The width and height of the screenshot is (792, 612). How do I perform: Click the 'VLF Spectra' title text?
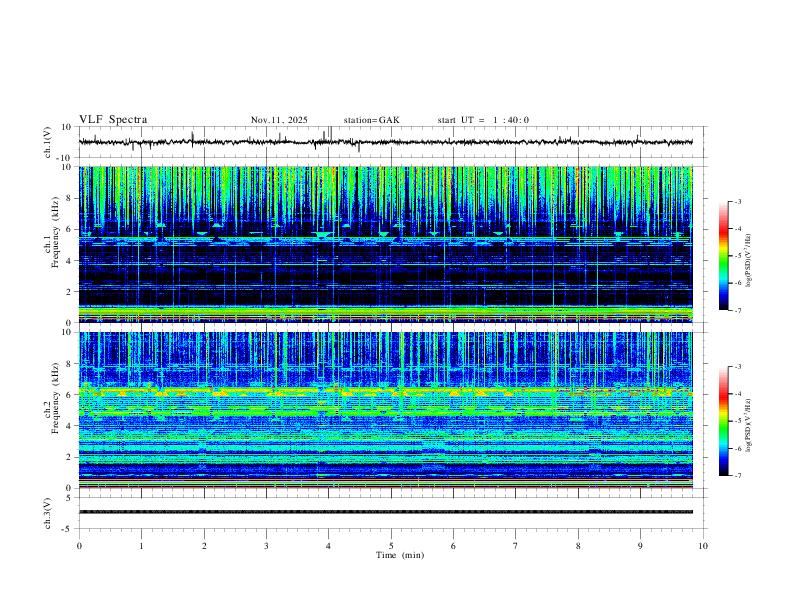click(x=113, y=120)
